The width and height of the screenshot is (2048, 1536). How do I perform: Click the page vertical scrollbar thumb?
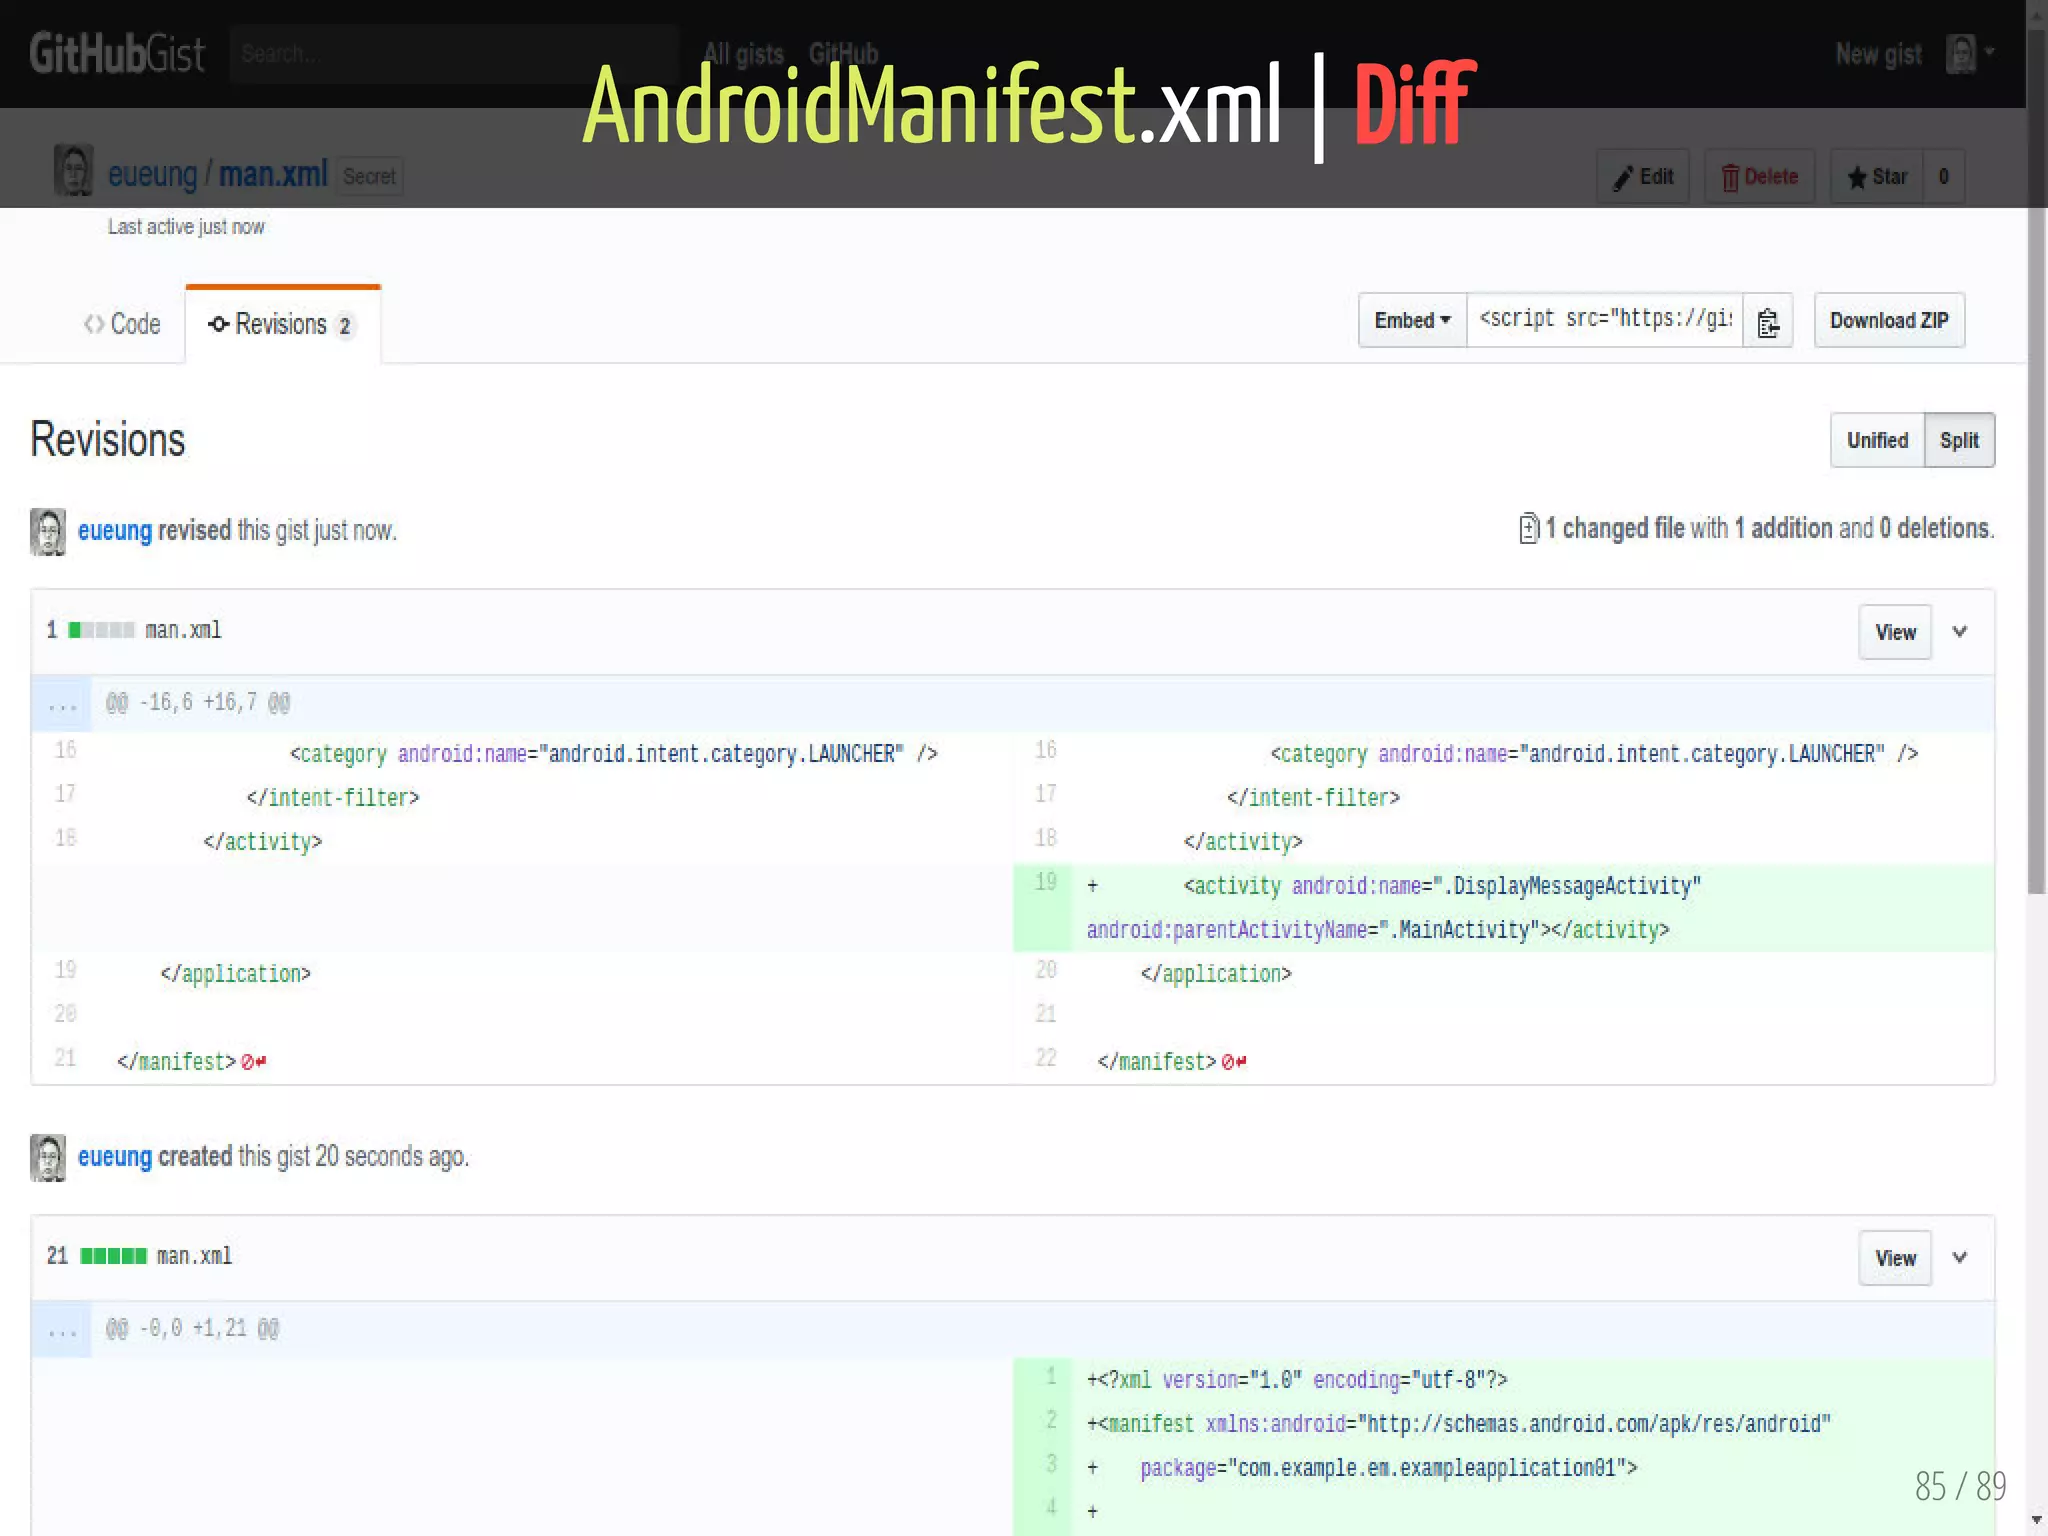click(x=2037, y=460)
